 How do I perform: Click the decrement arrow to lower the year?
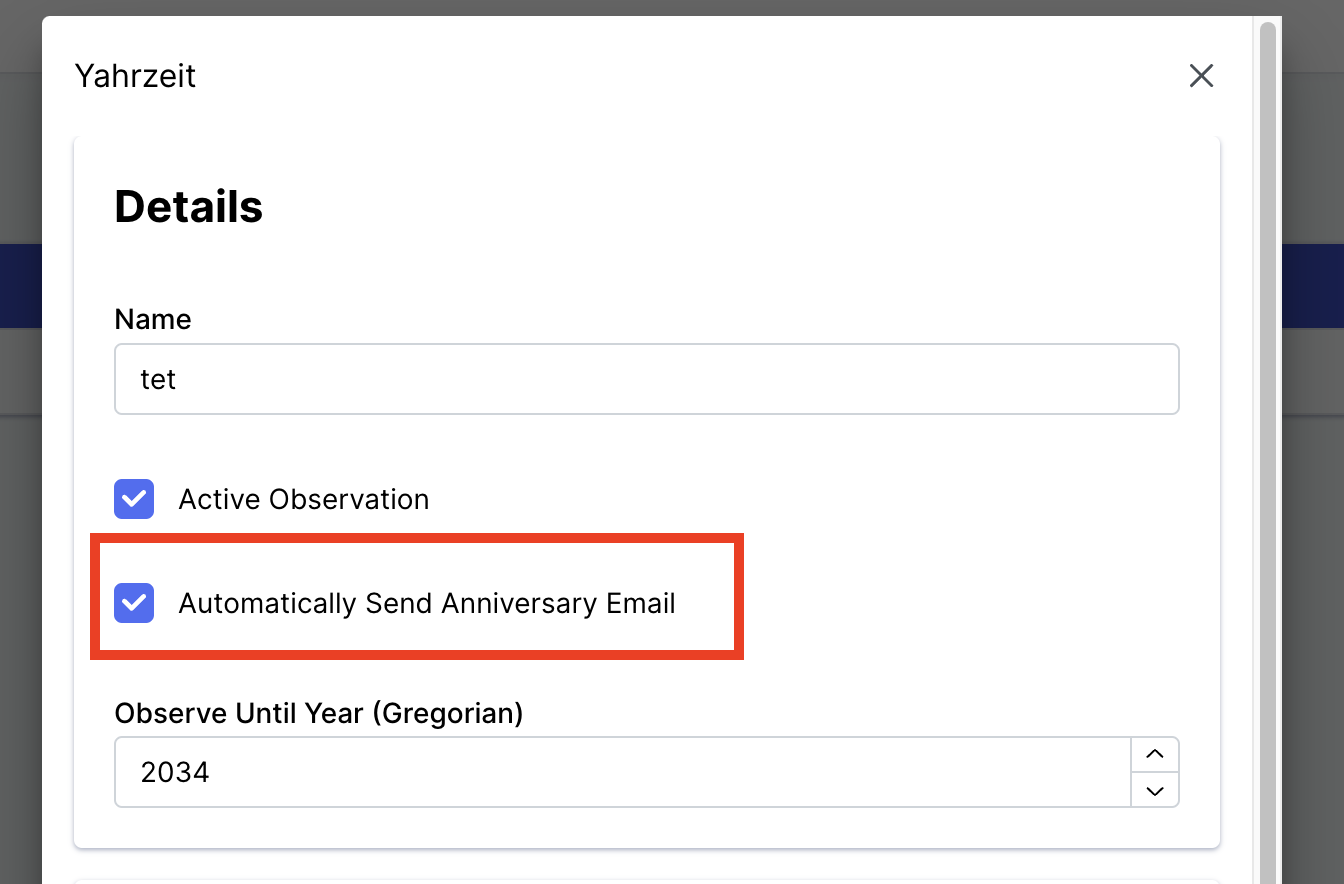[1154, 789]
